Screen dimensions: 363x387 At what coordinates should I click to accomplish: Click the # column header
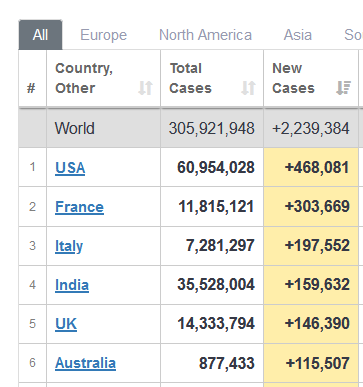coord(31,88)
